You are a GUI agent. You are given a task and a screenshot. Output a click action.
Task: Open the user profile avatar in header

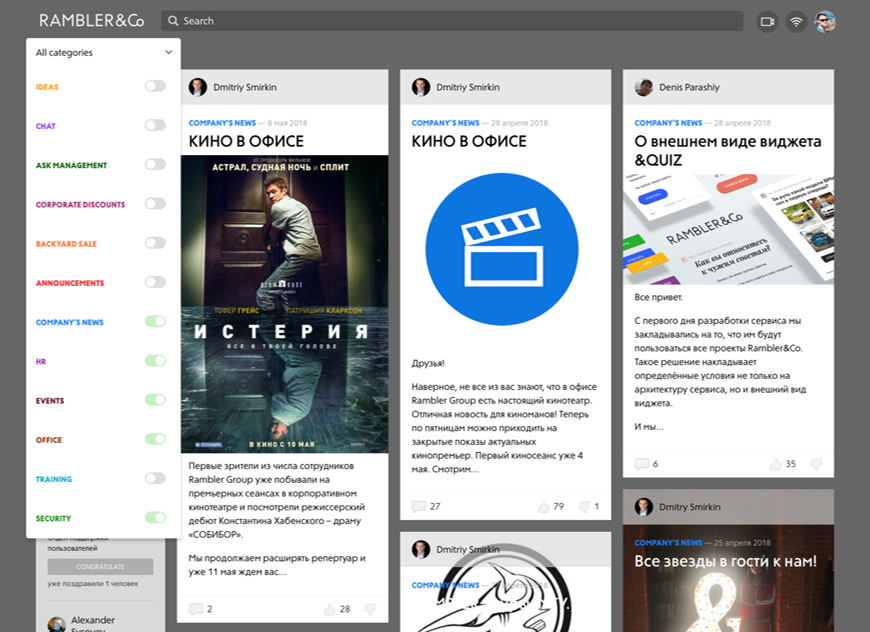pyautogui.click(x=825, y=22)
